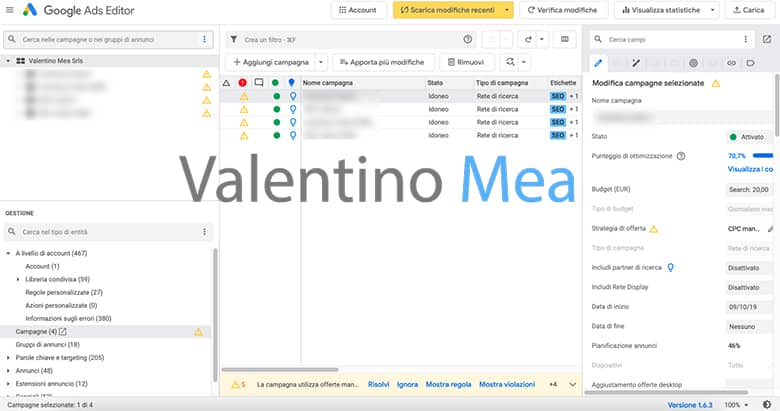Click the external link icon beside Campagne (4)

point(63,331)
